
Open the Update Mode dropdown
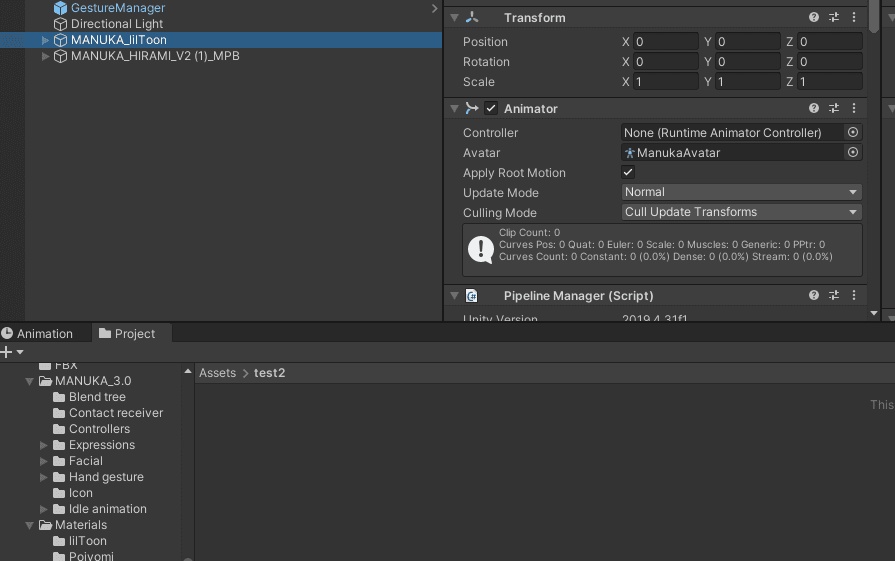coord(741,192)
